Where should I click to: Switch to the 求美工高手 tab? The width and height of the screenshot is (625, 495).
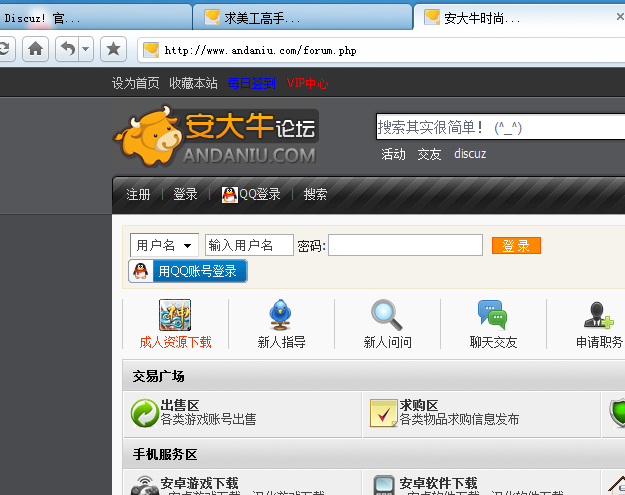tap(303, 18)
